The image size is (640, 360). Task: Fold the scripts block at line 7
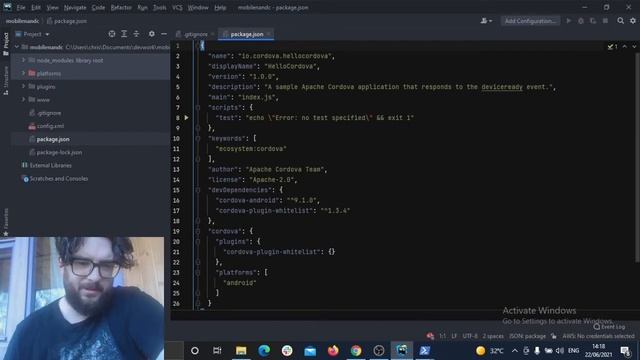(198, 107)
